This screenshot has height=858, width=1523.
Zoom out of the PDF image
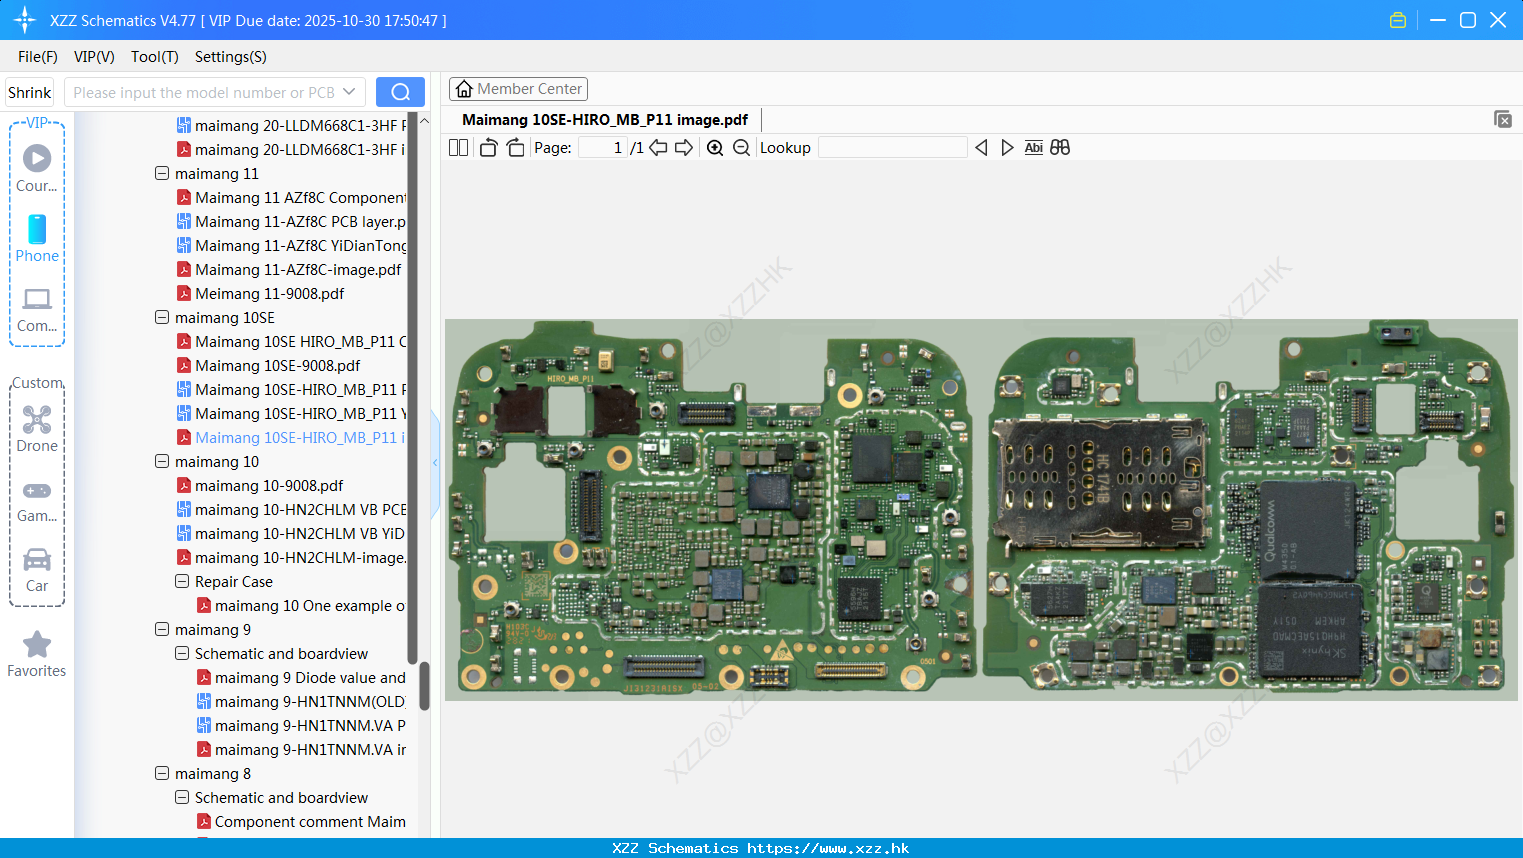tap(741, 147)
